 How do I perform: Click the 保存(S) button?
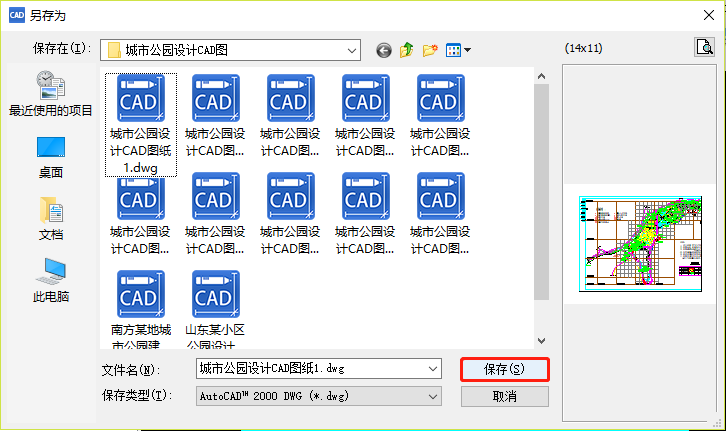[505, 369]
